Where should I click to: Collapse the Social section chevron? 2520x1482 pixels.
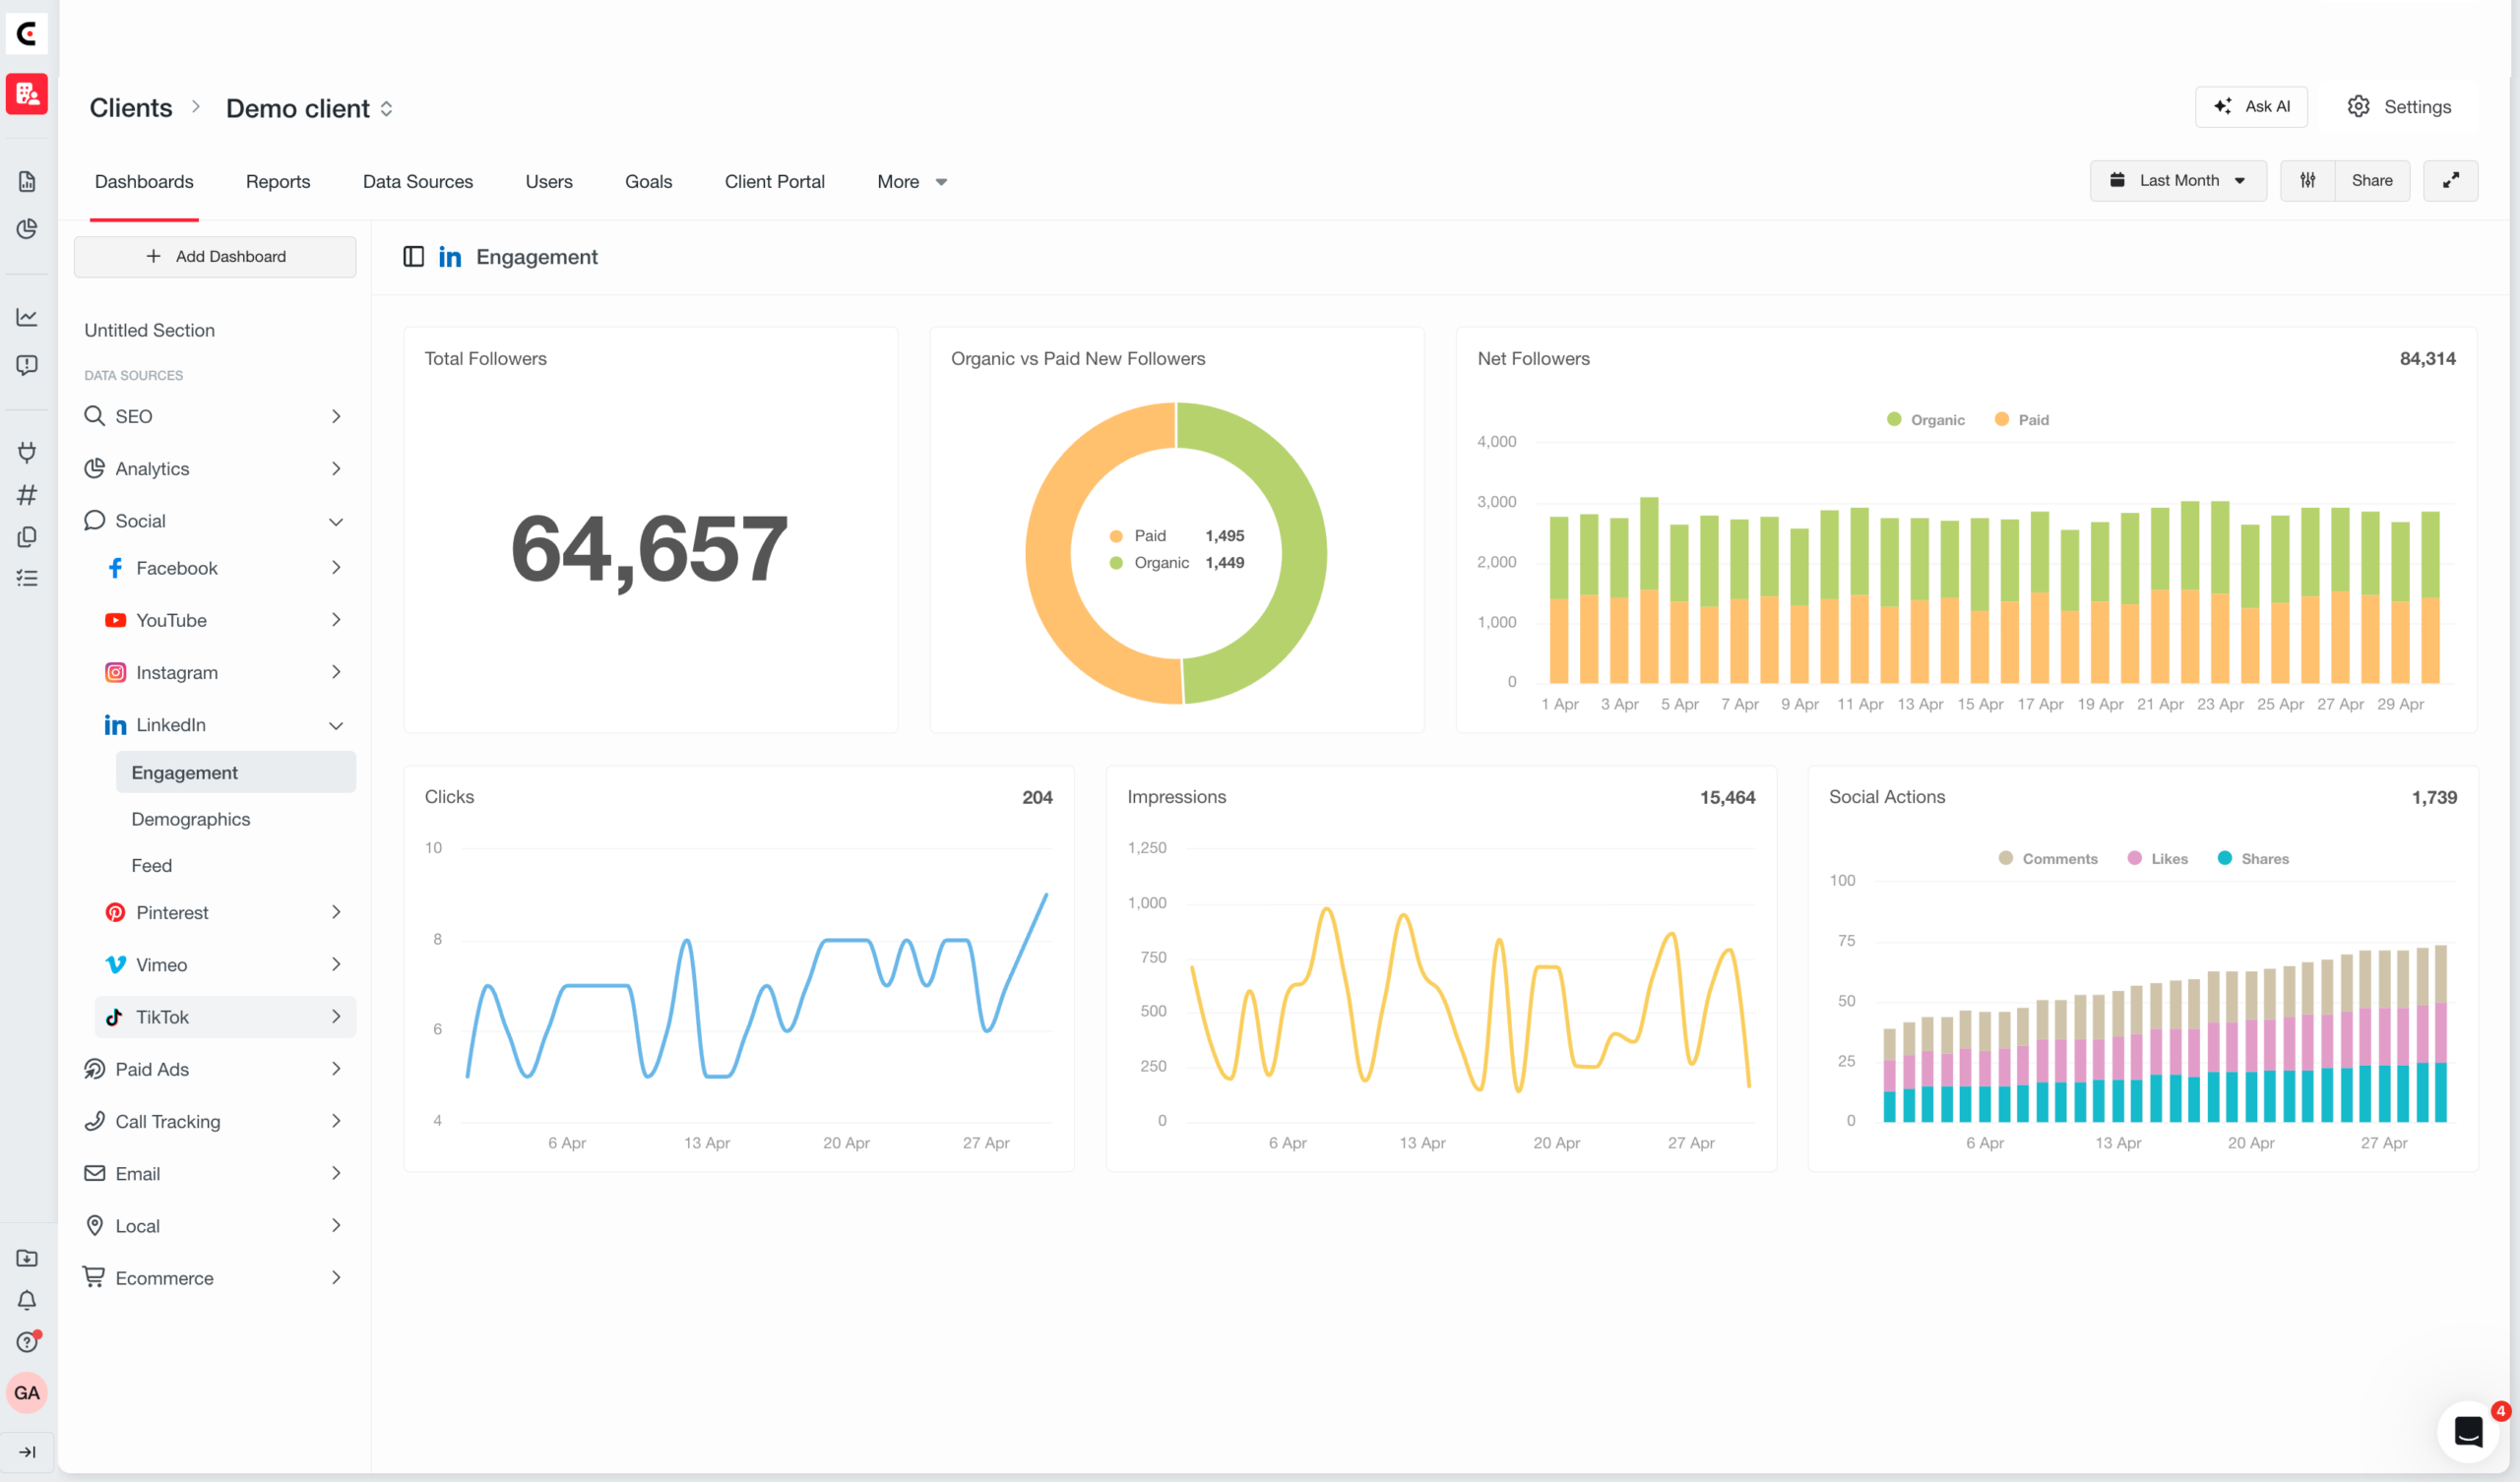tap(336, 521)
